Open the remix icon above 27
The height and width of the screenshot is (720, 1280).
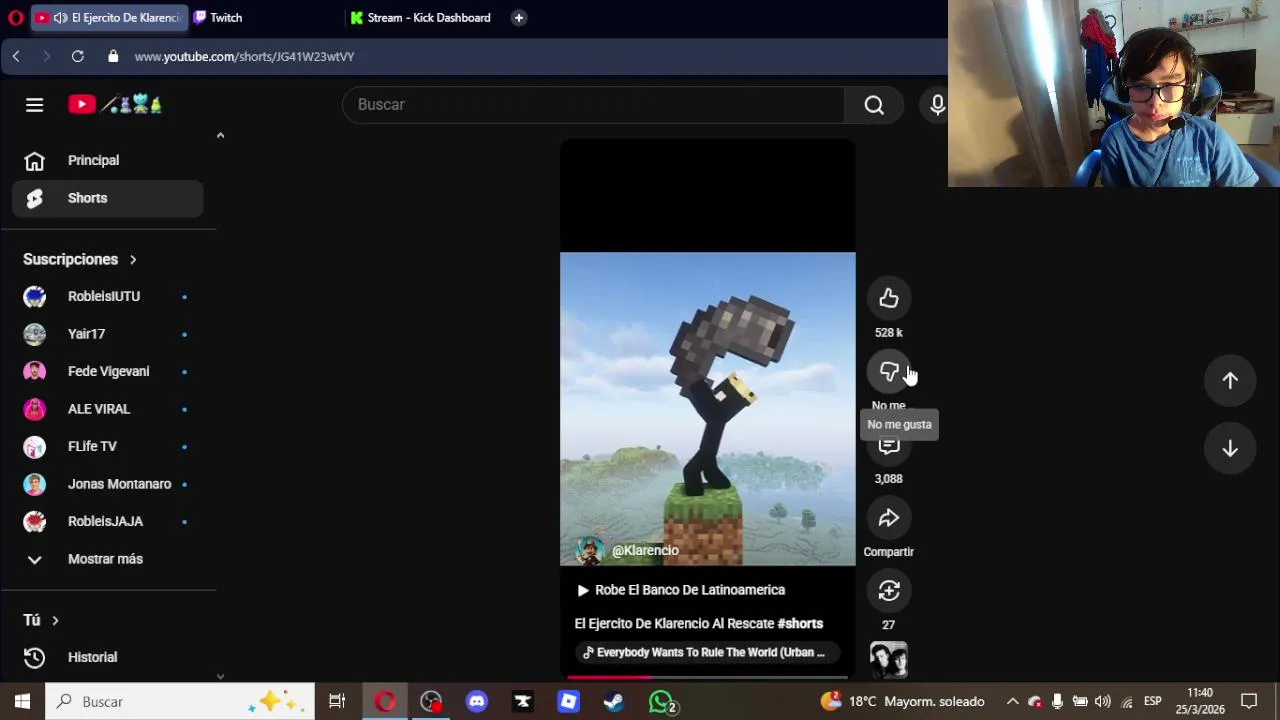[x=889, y=591]
